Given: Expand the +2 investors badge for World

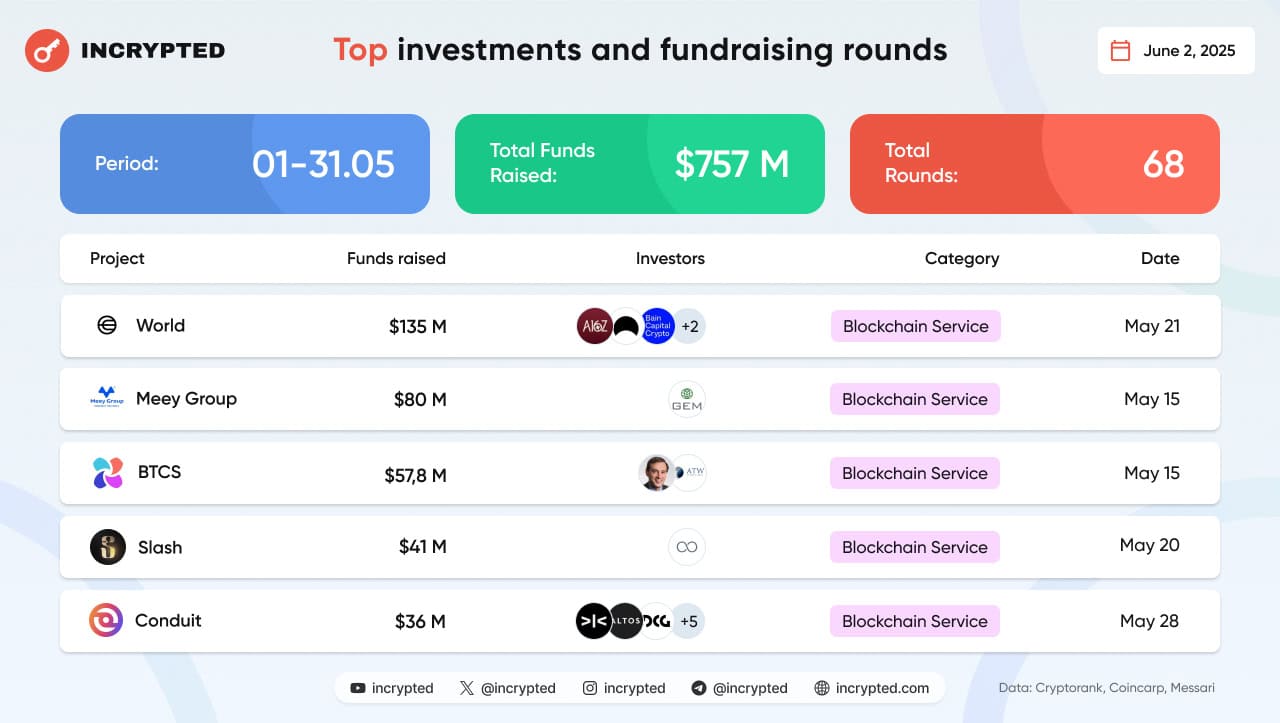Looking at the screenshot, I should pyautogui.click(x=689, y=326).
